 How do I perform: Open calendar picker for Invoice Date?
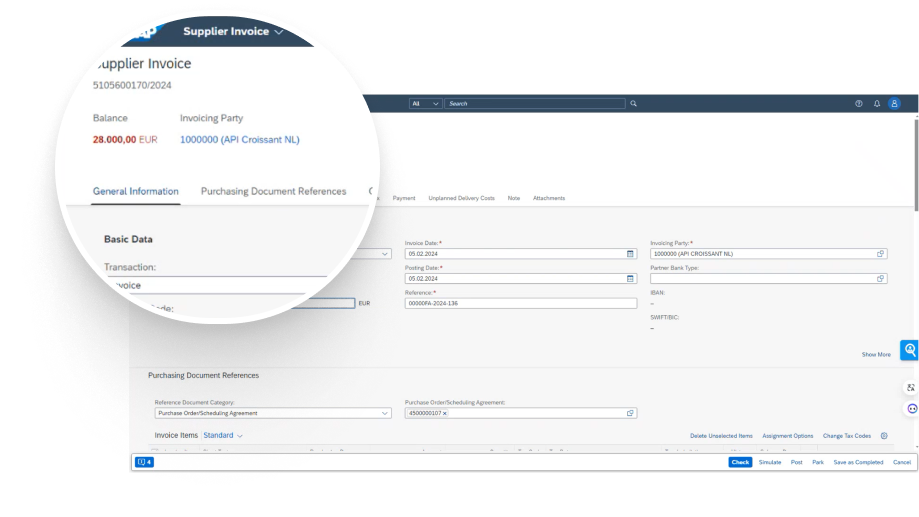[x=630, y=254]
